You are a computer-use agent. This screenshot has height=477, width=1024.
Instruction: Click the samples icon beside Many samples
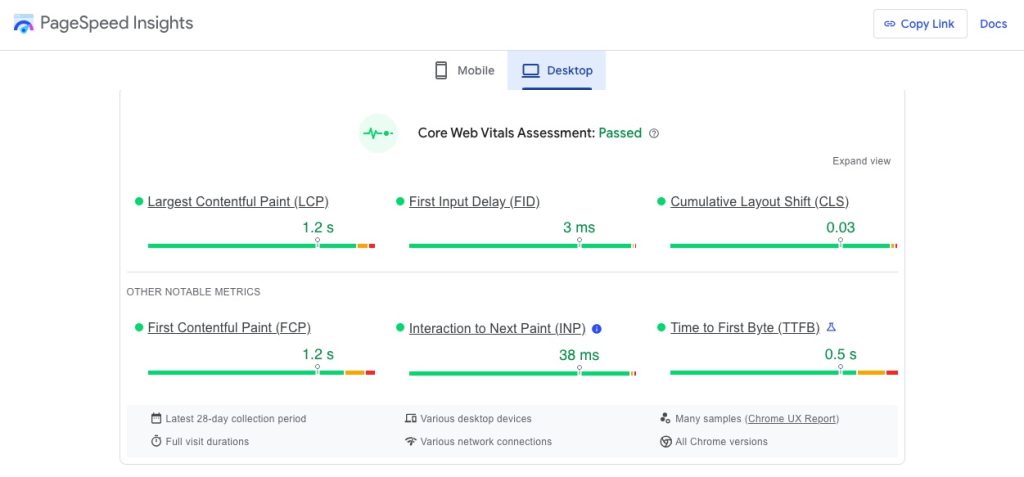pyautogui.click(x=665, y=418)
